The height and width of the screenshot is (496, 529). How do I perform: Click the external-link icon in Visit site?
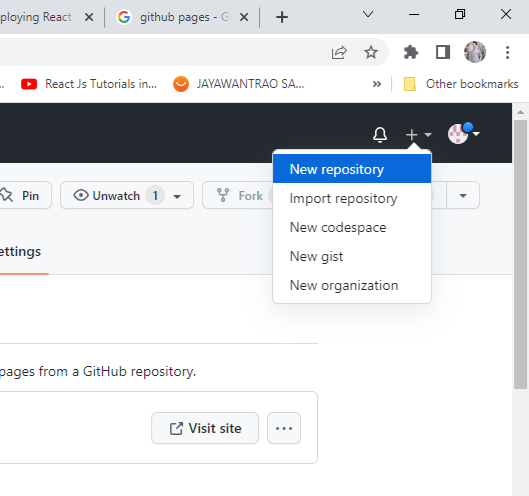point(176,429)
